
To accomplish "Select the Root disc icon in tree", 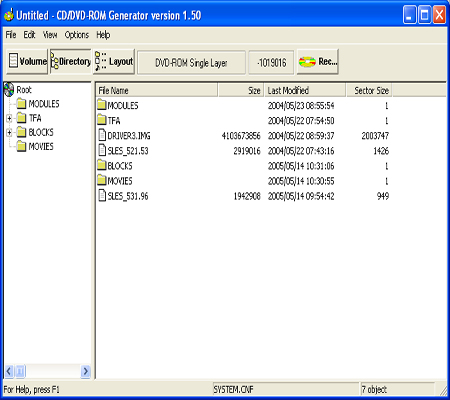I will coord(9,89).
